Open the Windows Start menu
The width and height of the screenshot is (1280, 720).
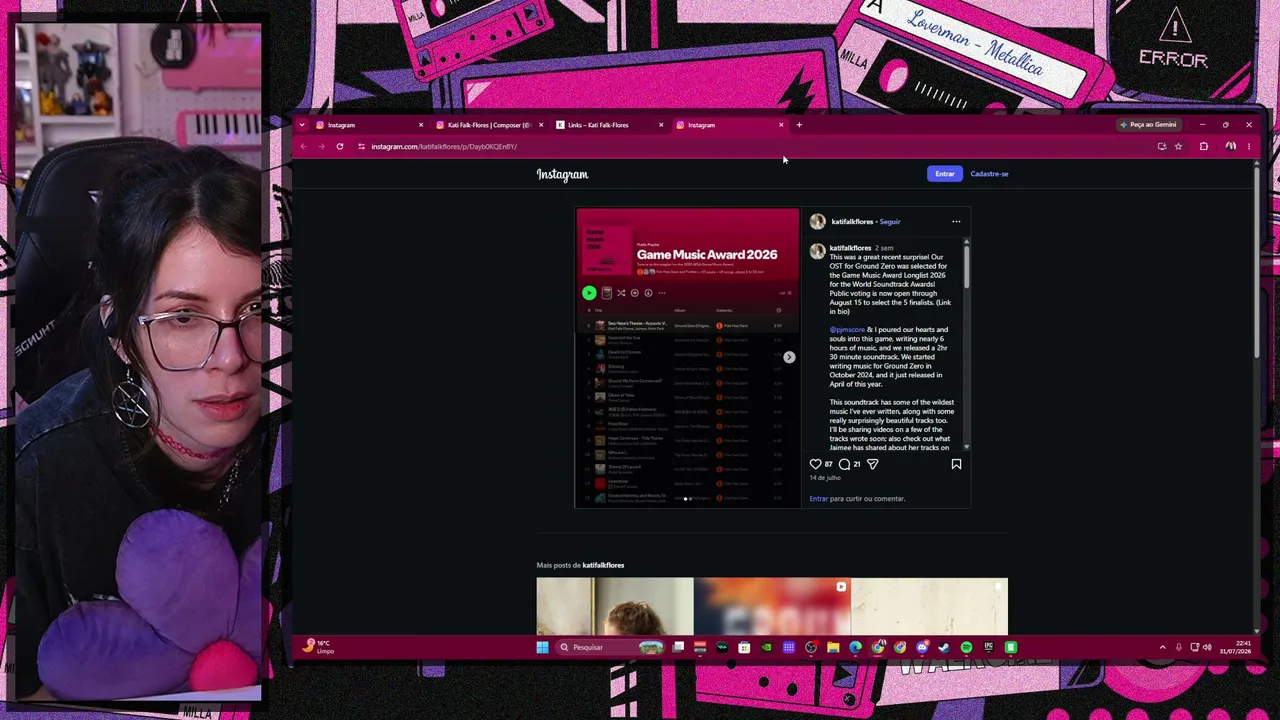click(x=542, y=648)
